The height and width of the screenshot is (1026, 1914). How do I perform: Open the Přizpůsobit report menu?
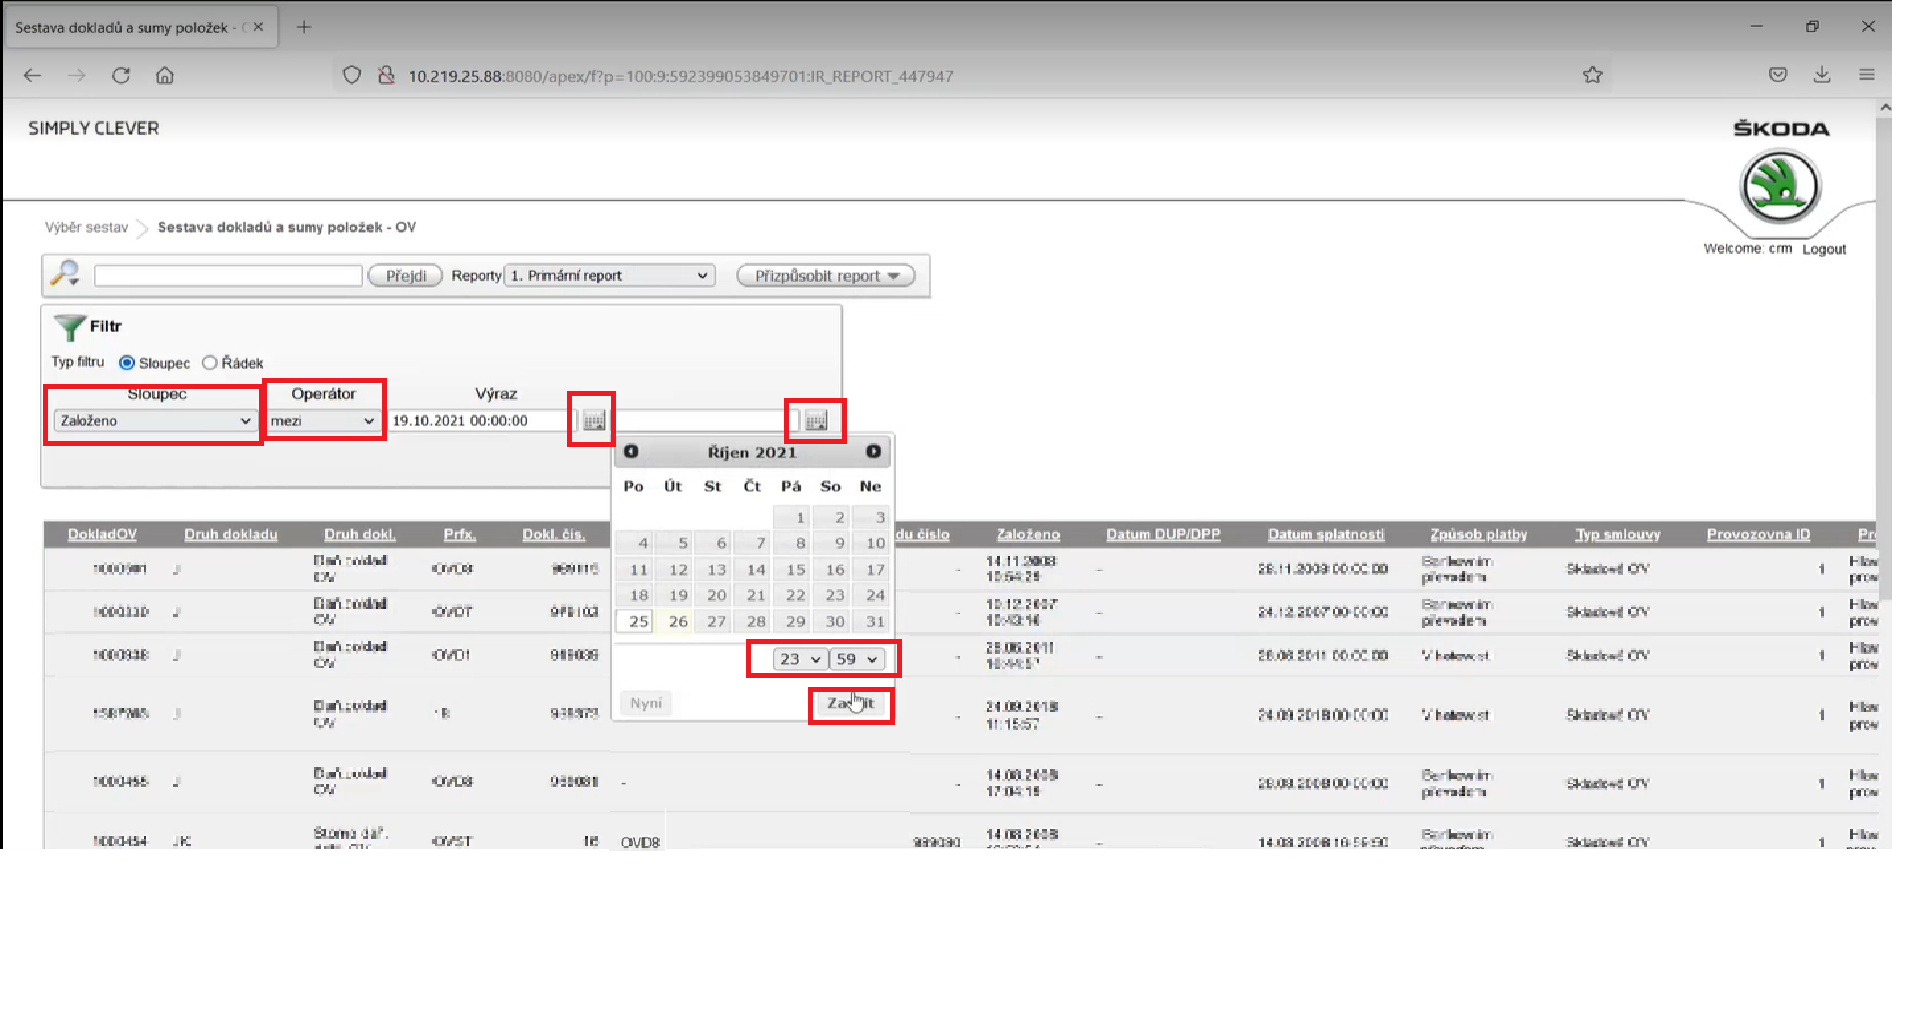click(x=826, y=276)
